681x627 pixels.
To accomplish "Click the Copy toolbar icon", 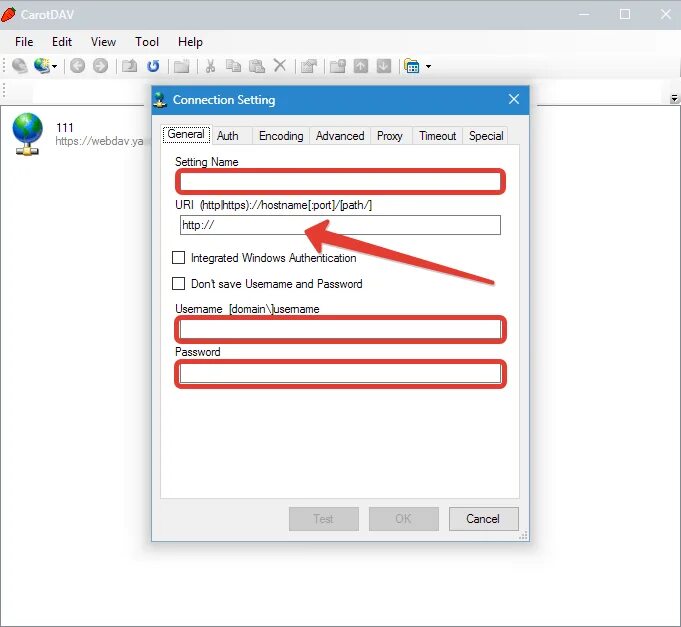I will coord(234,66).
